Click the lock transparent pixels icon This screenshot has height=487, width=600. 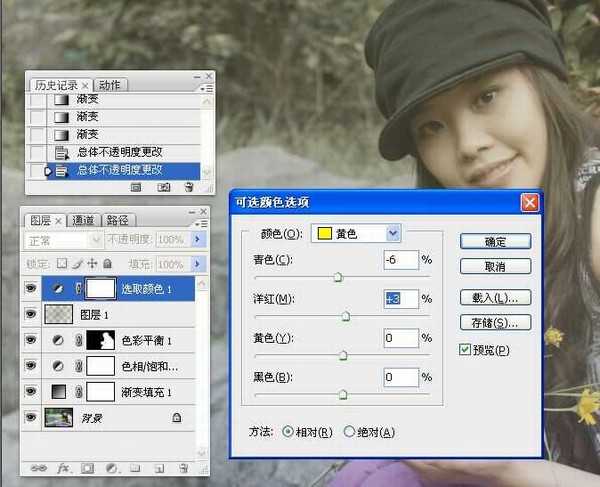point(62,264)
